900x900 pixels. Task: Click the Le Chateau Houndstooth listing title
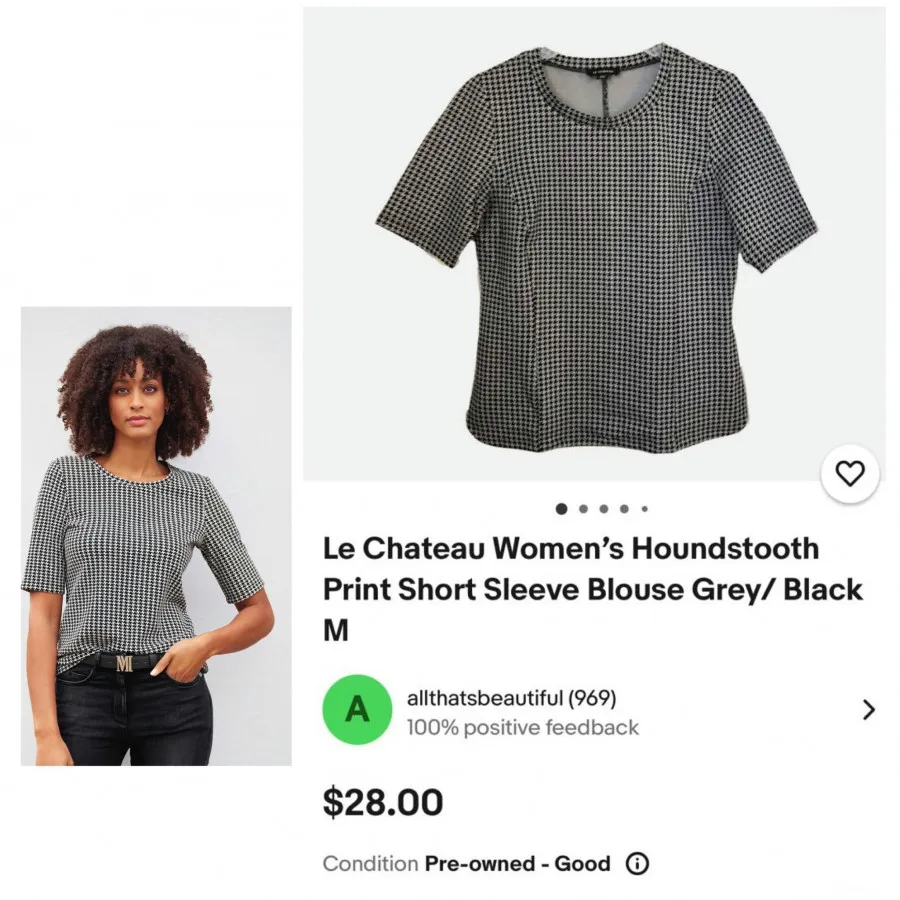(x=592, y=589)
